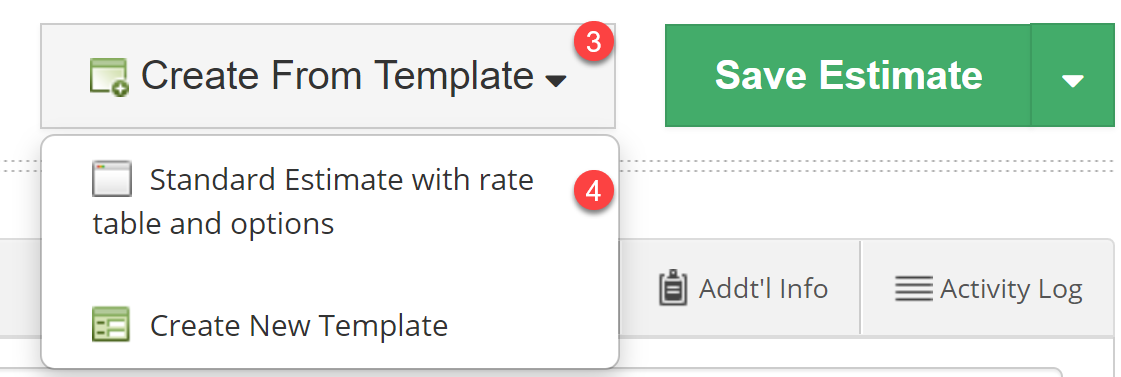Click the green form icon for Create New Template
1121x377 pixels.
point(111,324)
